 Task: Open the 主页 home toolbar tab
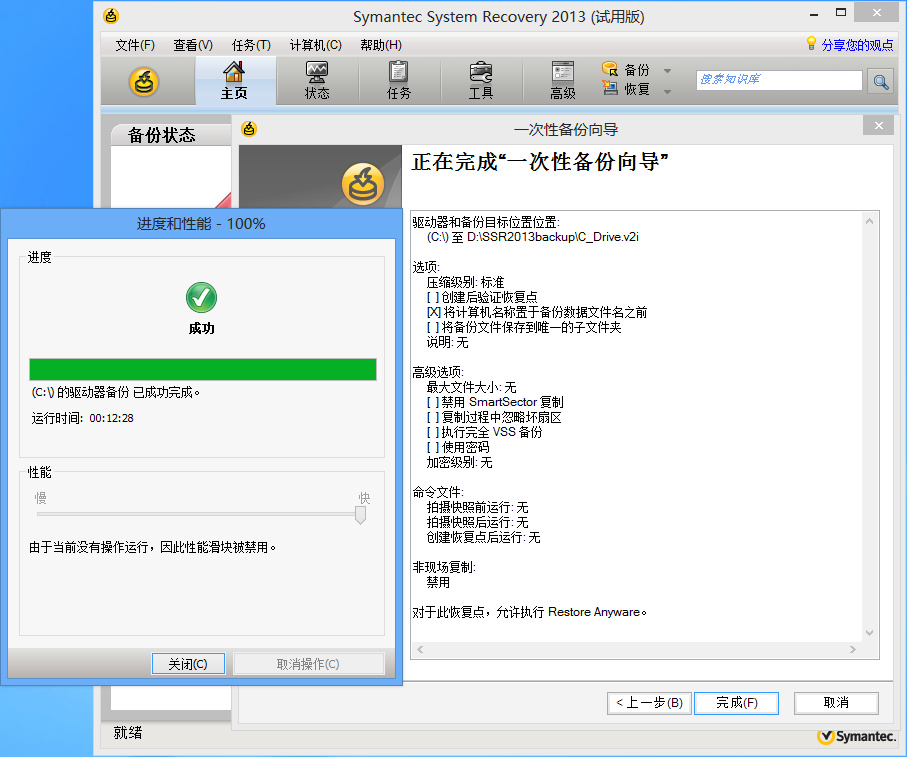tap(234, 80)
